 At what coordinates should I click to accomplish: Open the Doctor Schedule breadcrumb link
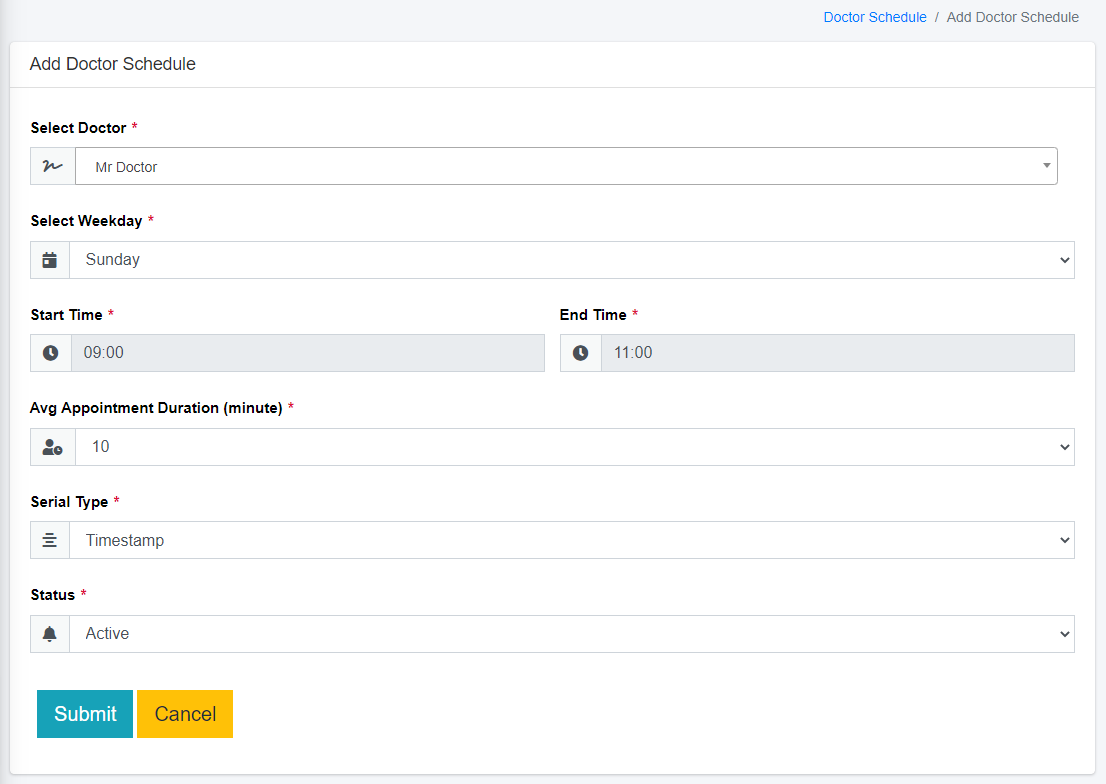tap(875, 17)
